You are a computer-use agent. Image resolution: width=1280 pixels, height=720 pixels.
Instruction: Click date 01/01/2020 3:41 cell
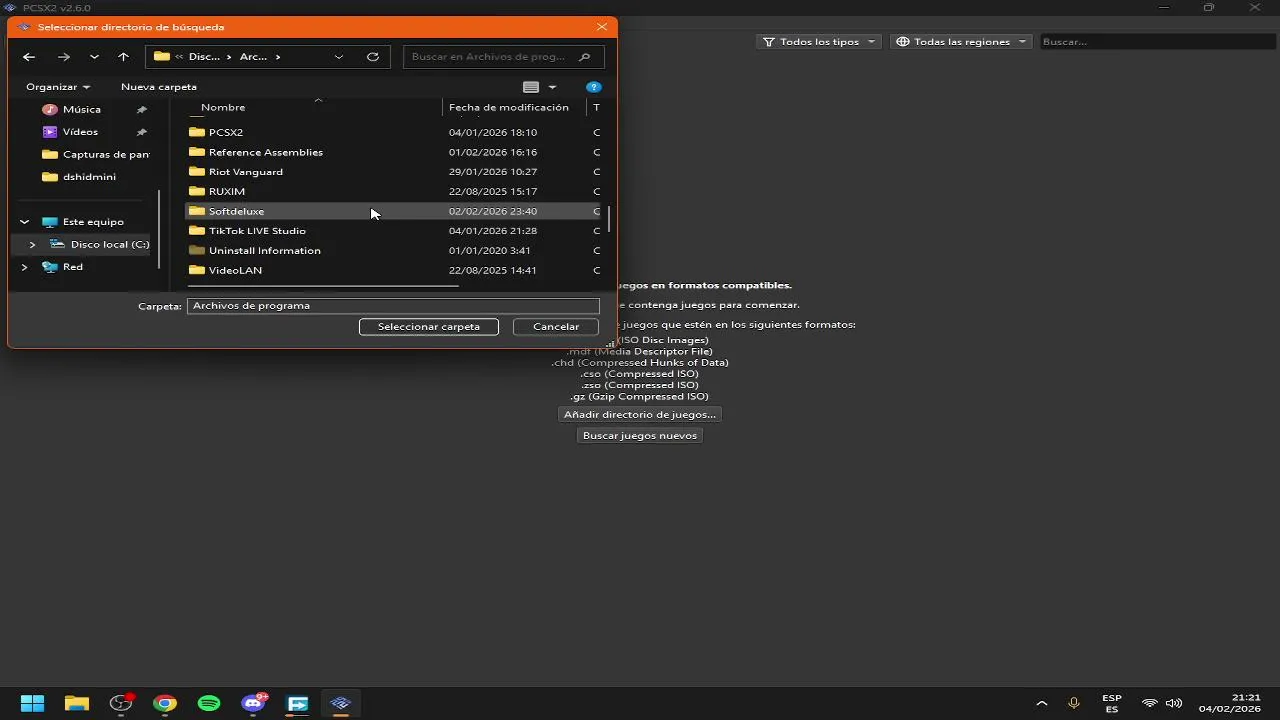coord(490,250)
